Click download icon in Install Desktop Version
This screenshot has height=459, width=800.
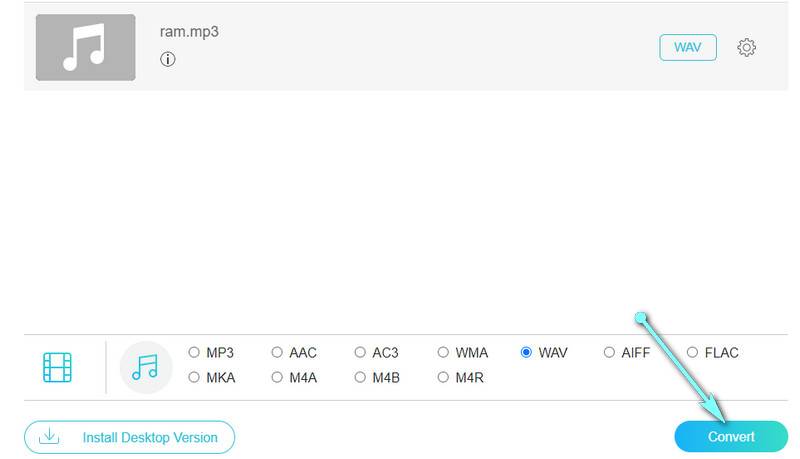pyautogui.click(x=48, y=437)
